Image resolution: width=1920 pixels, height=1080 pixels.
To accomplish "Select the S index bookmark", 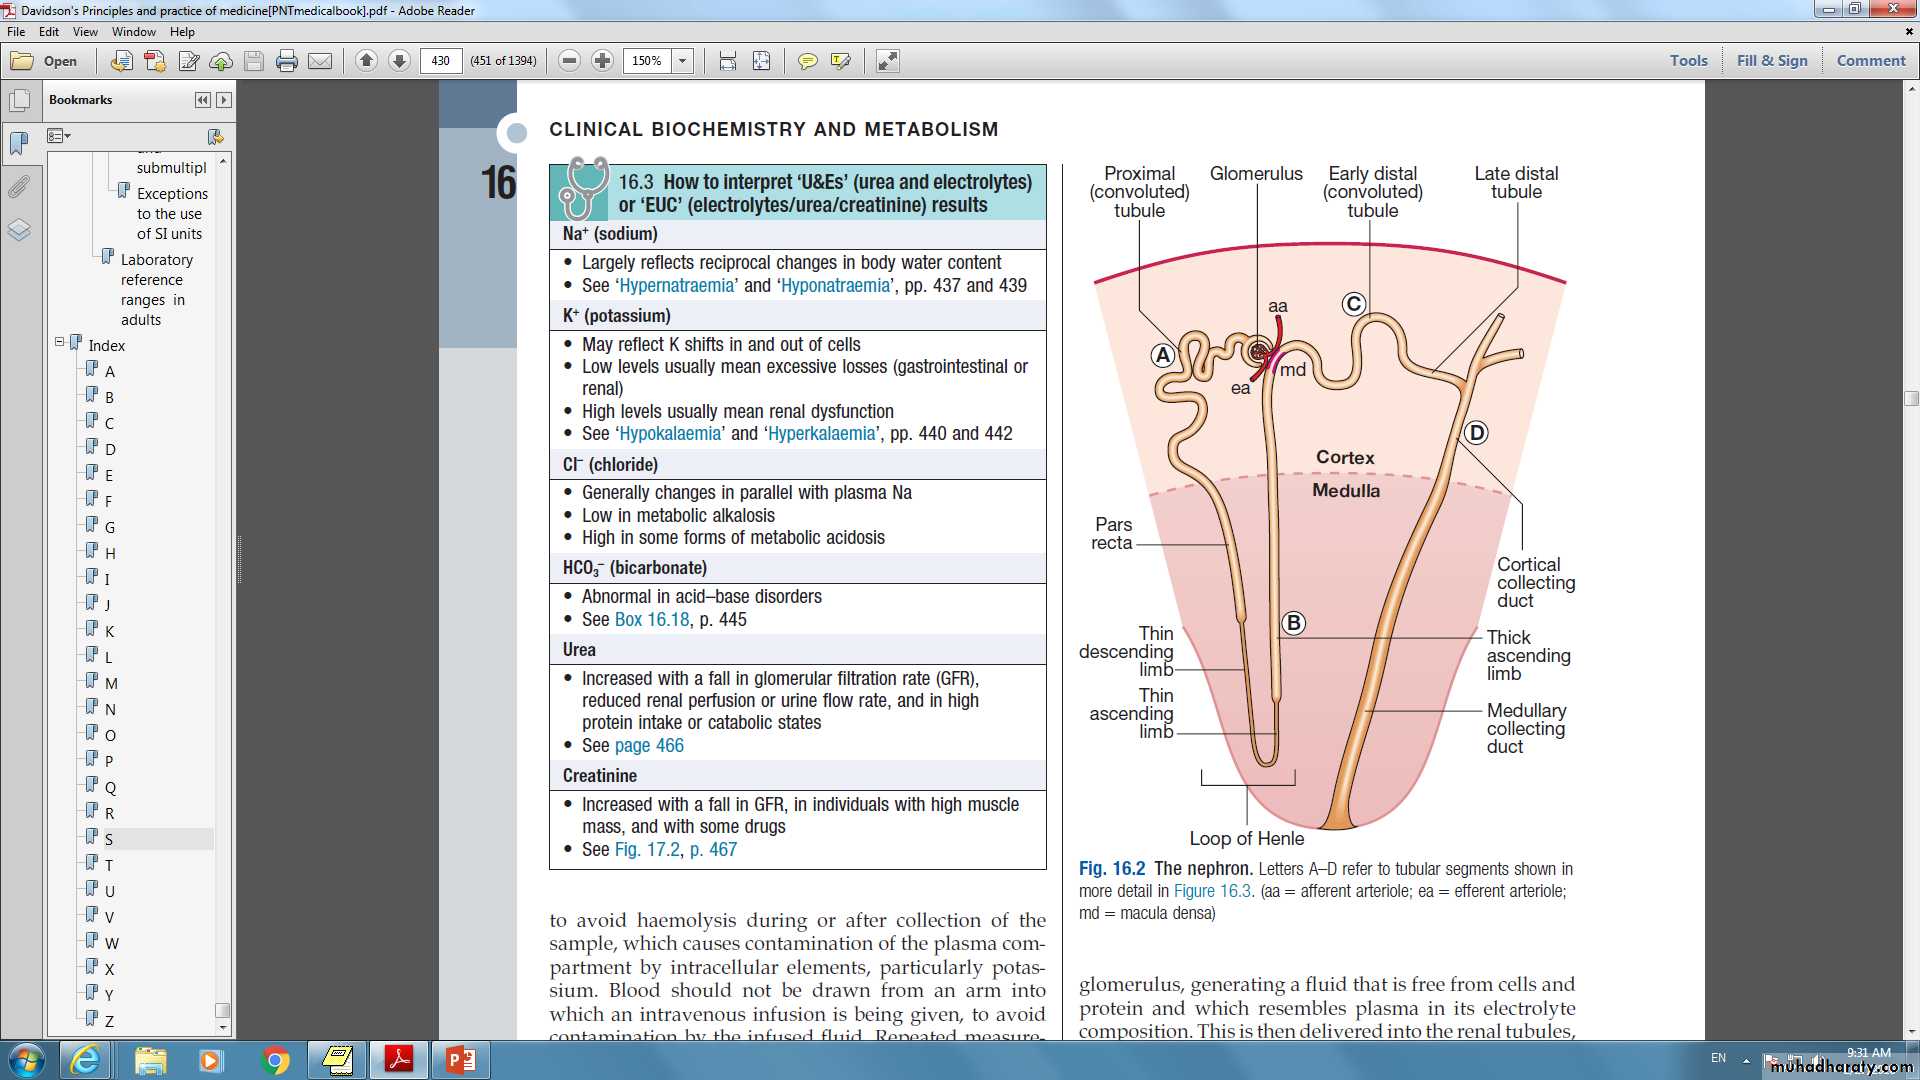I will 109,839.
